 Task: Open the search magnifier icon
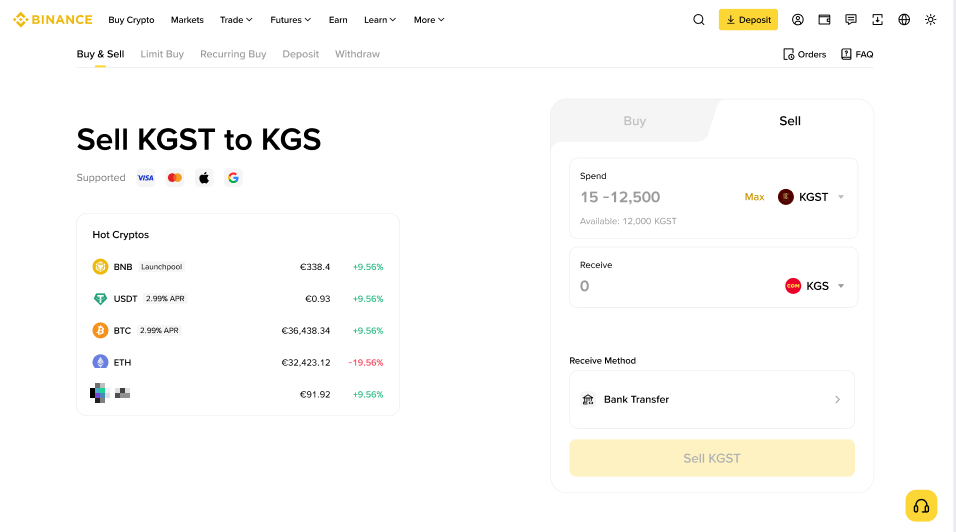699,20
